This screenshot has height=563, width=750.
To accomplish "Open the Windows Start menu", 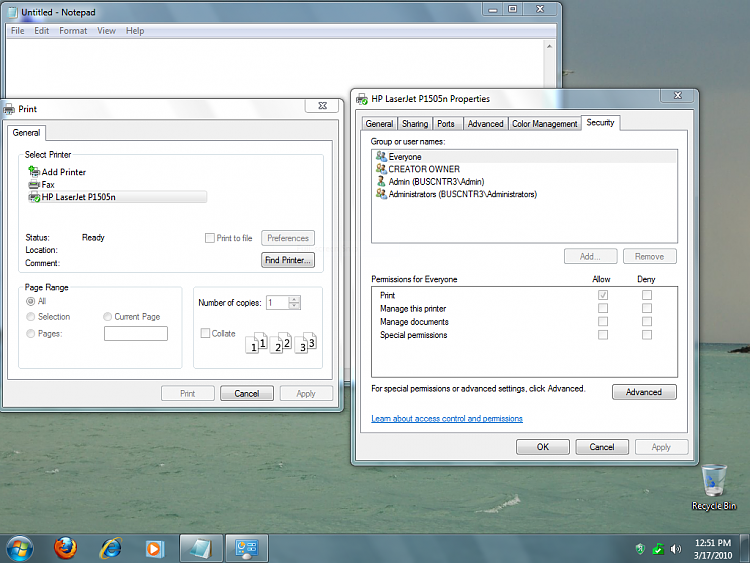I will pos(20,548).
